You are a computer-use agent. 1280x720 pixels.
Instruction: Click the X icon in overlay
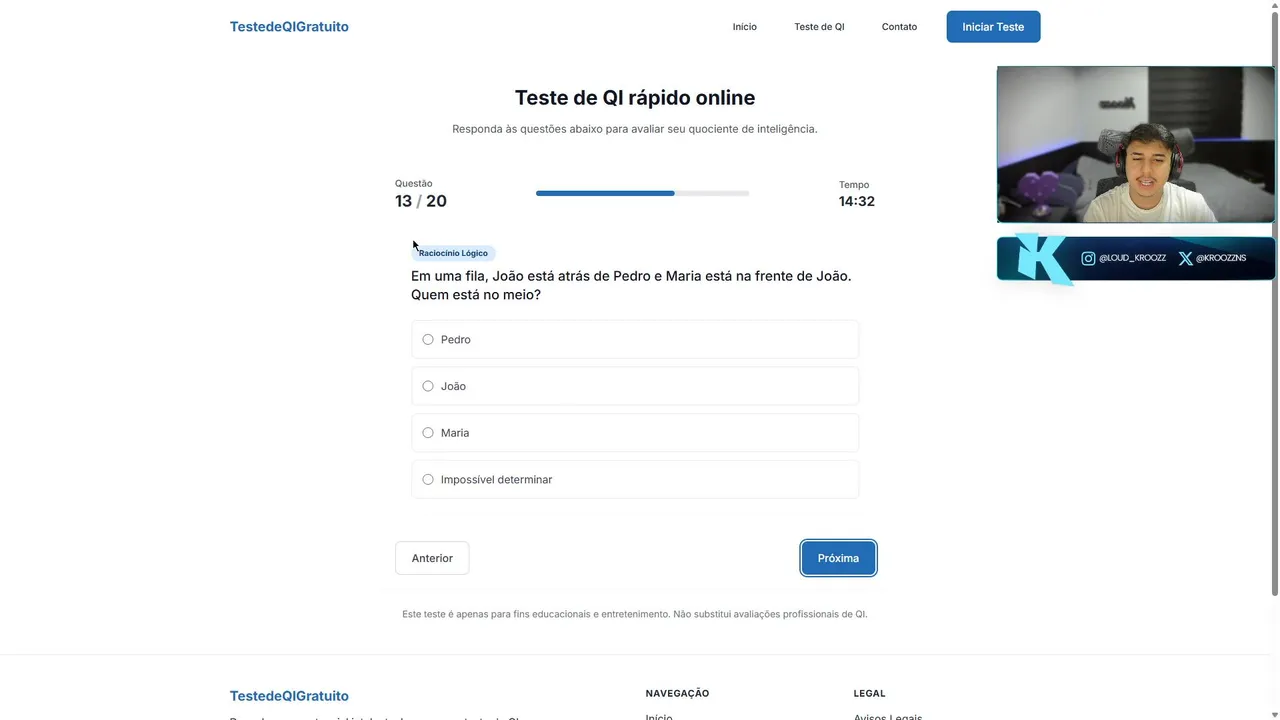[1185, 258]
